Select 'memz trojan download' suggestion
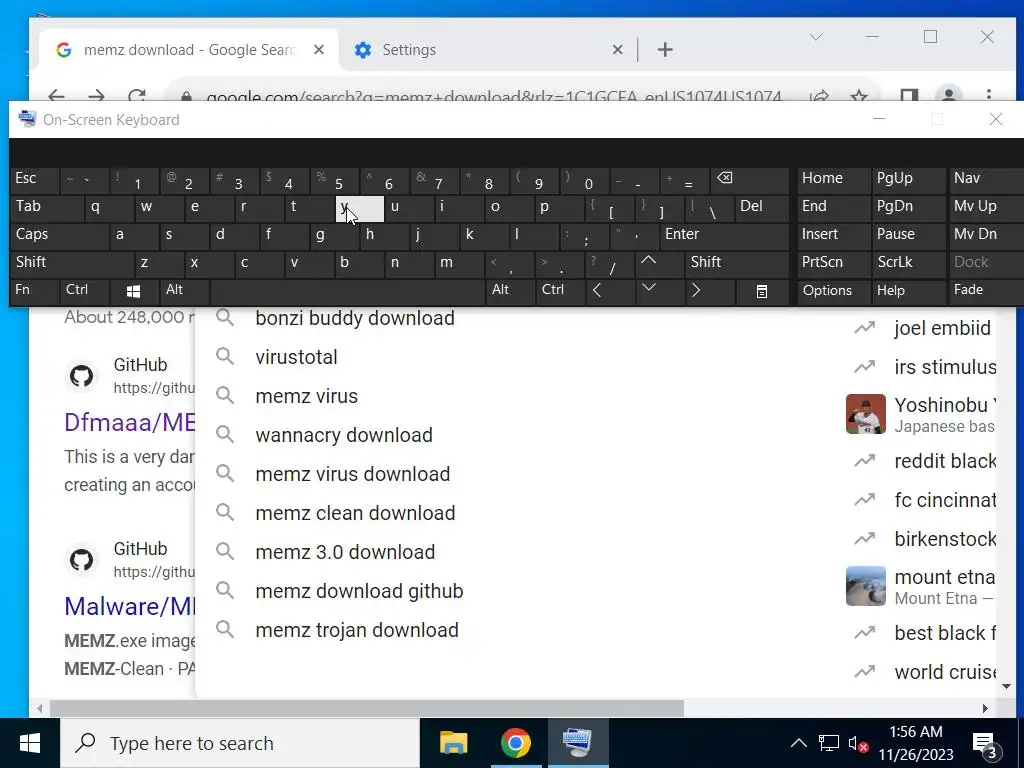Image resolution: width=1024 pixels, height=768 pixels. pos(357,630)
